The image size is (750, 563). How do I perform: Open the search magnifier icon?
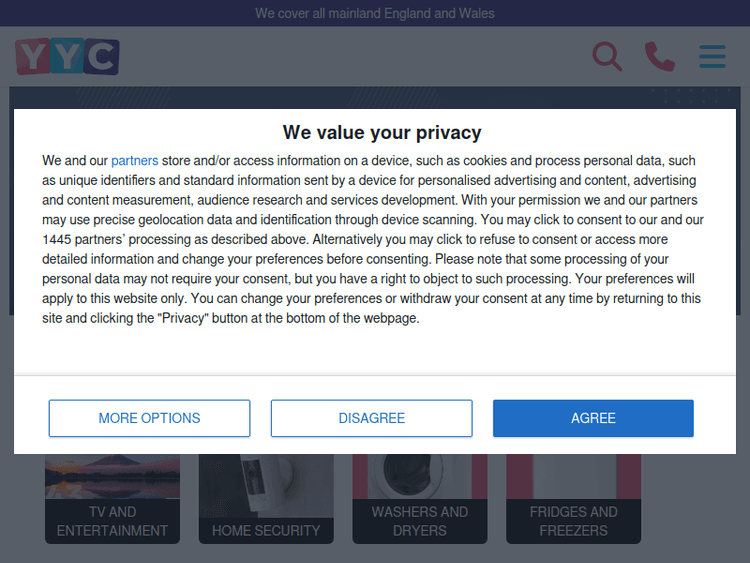point(607,56)
